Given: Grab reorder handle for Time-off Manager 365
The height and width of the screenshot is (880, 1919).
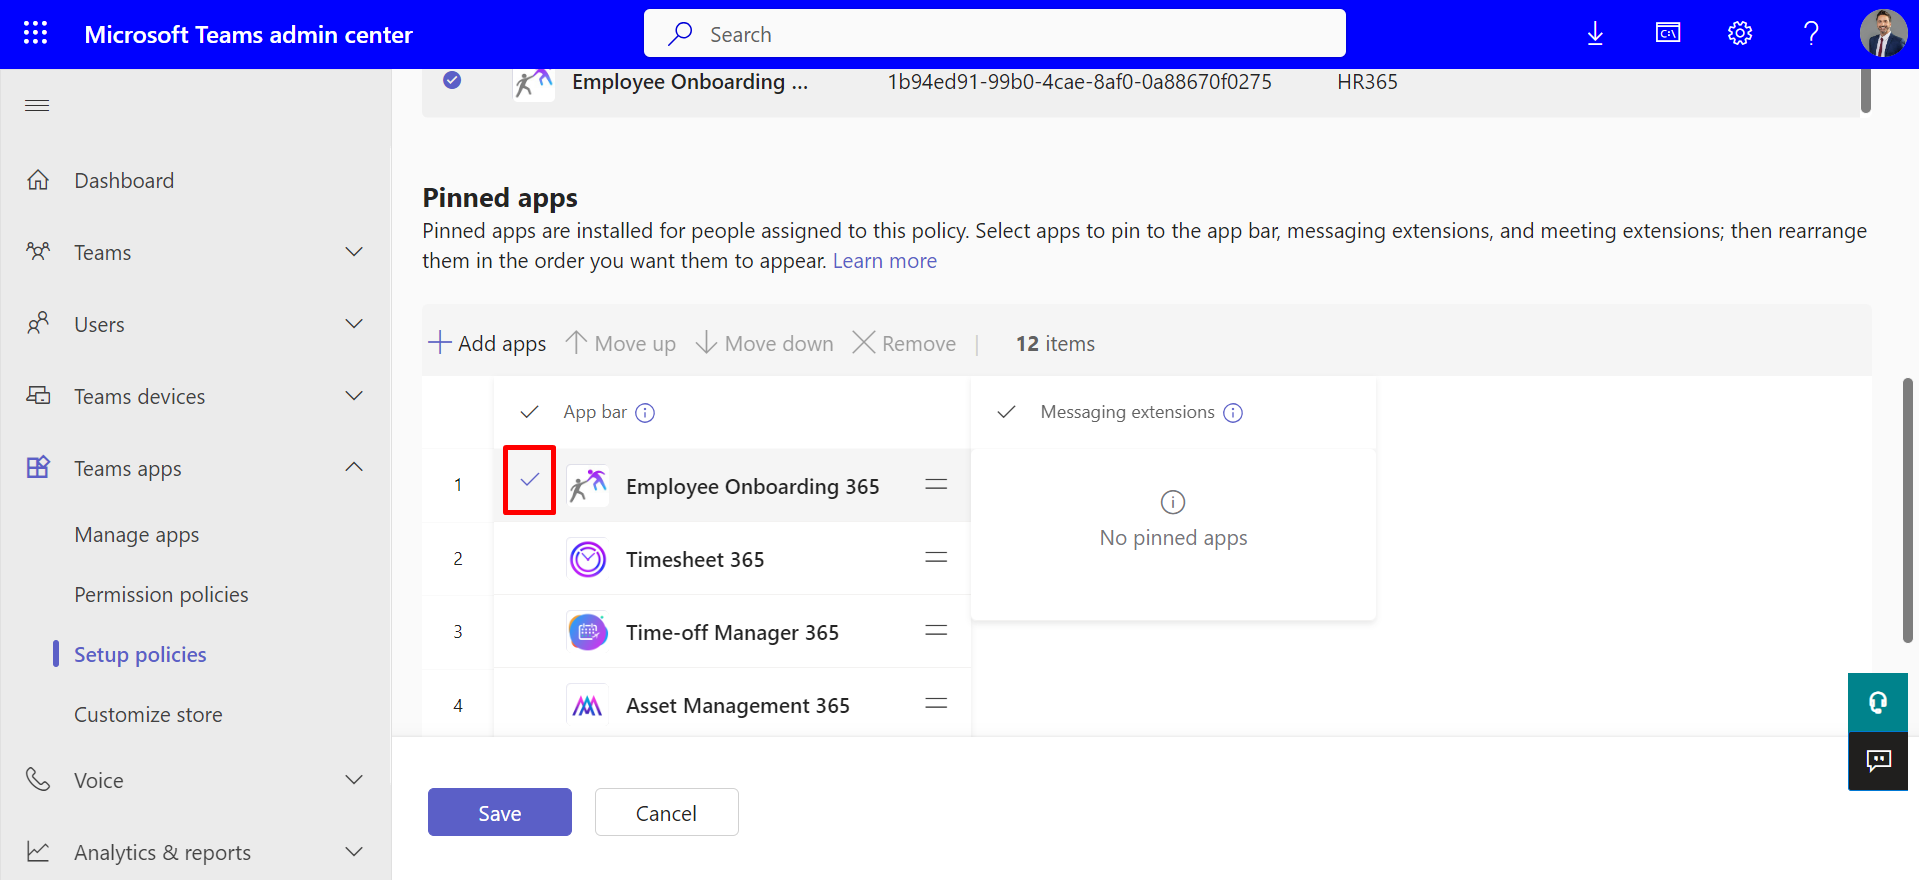Looking at the screenshot, I should pos(936,631).
